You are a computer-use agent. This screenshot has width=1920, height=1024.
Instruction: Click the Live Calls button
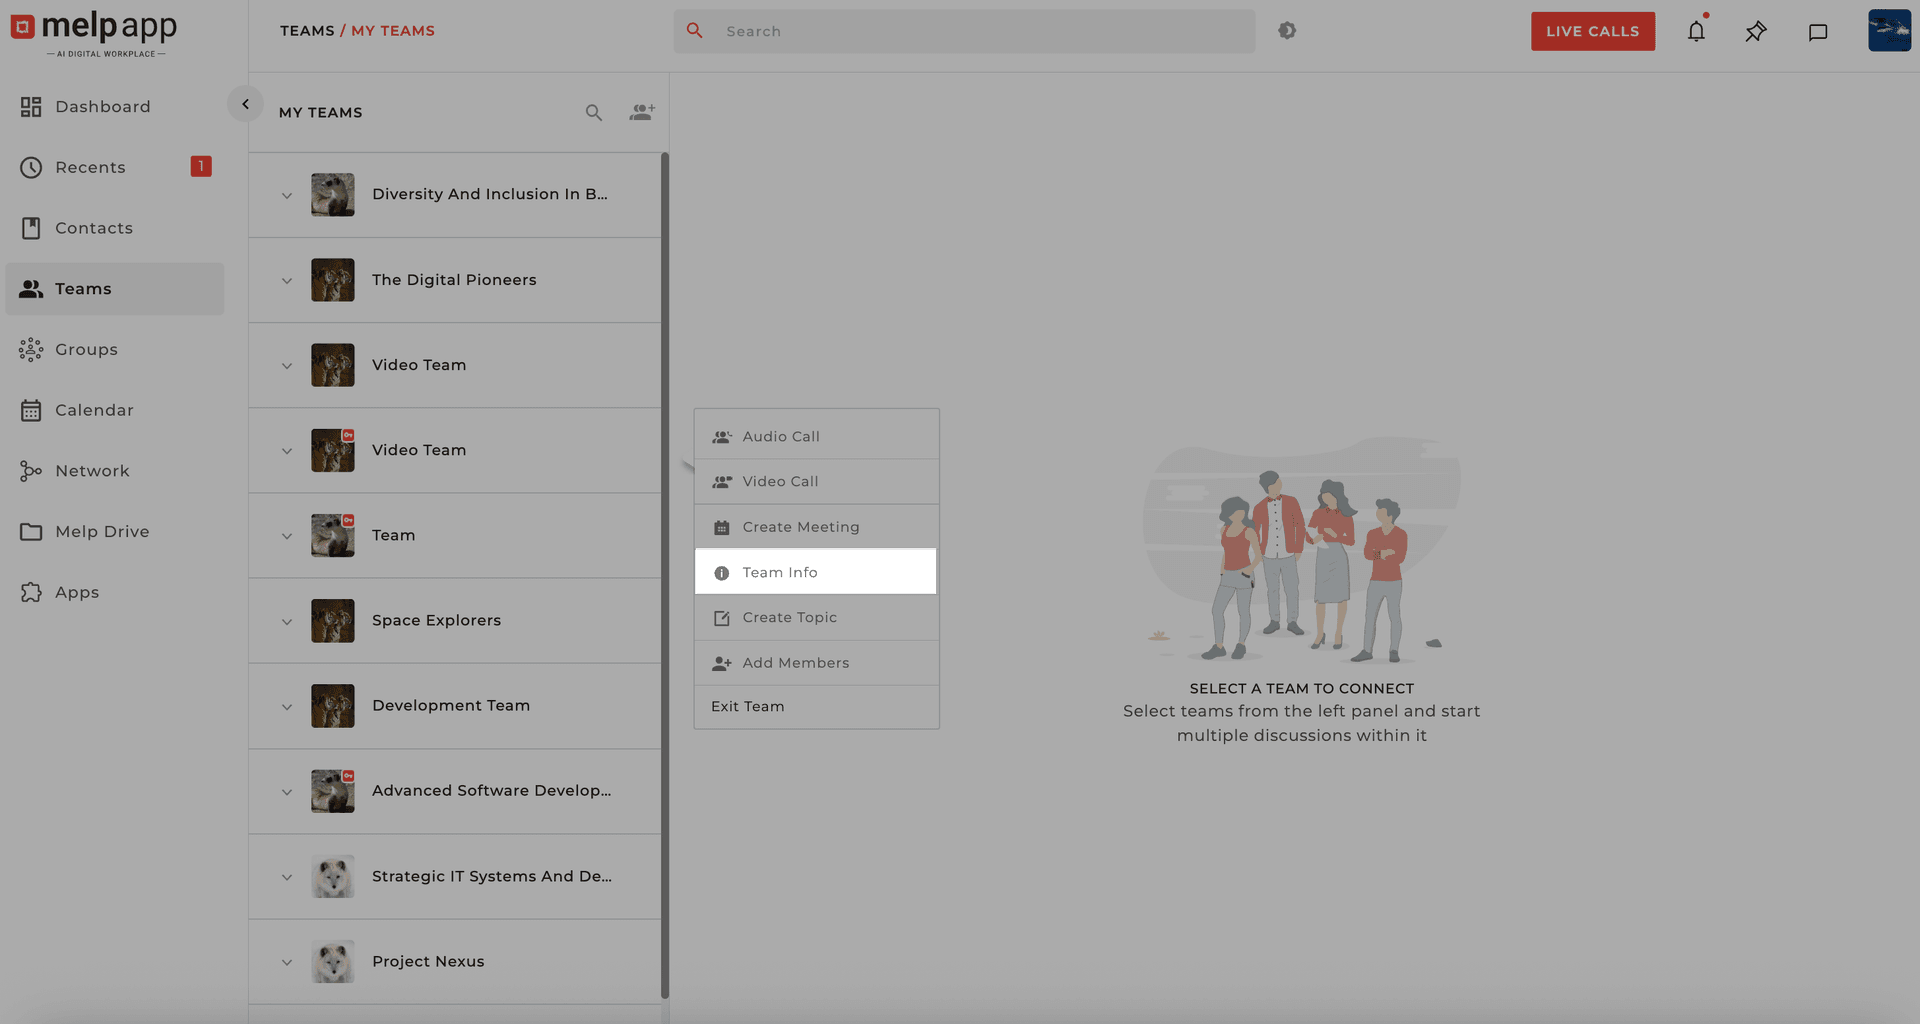tap(1592, 31)
